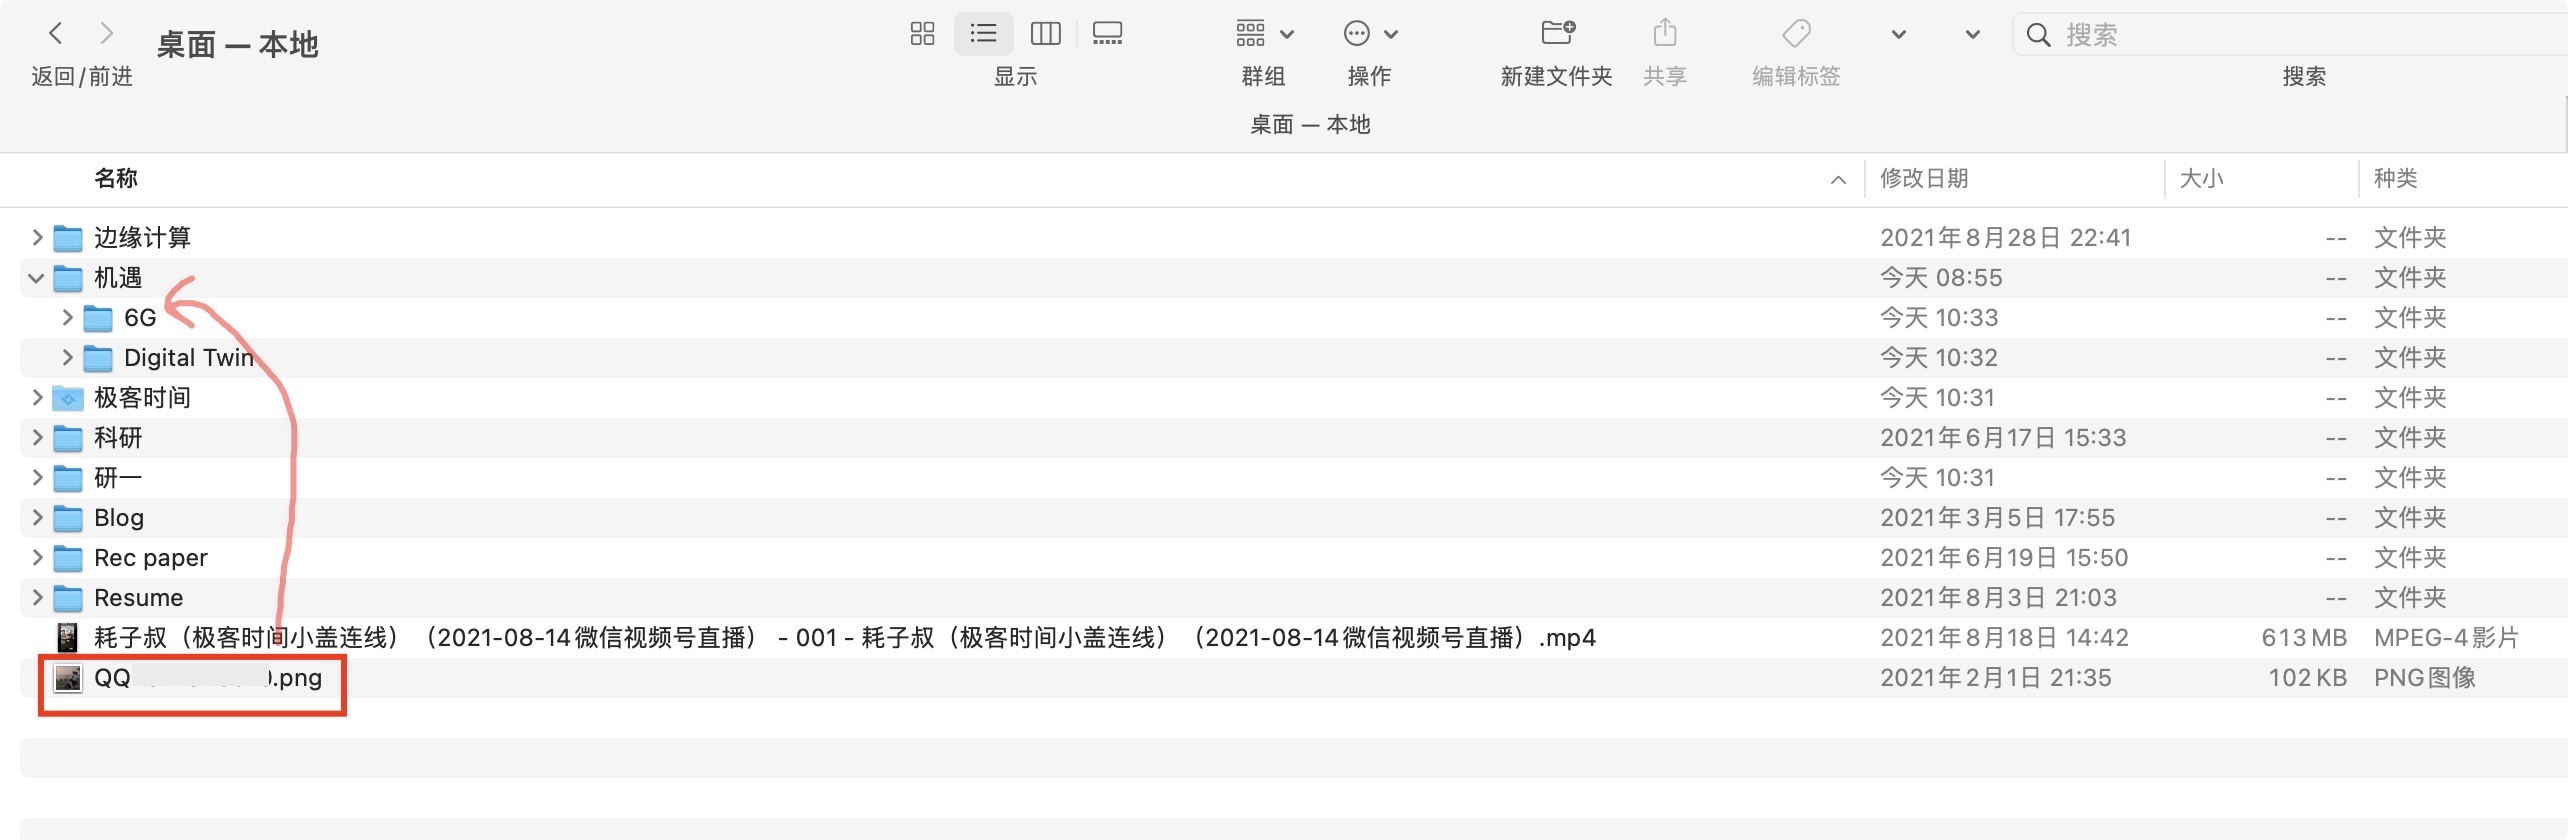The height and width of the screenshot is (840, 2568).
Task: Select the Digital Twin folder icon
Action: point(98,358)
